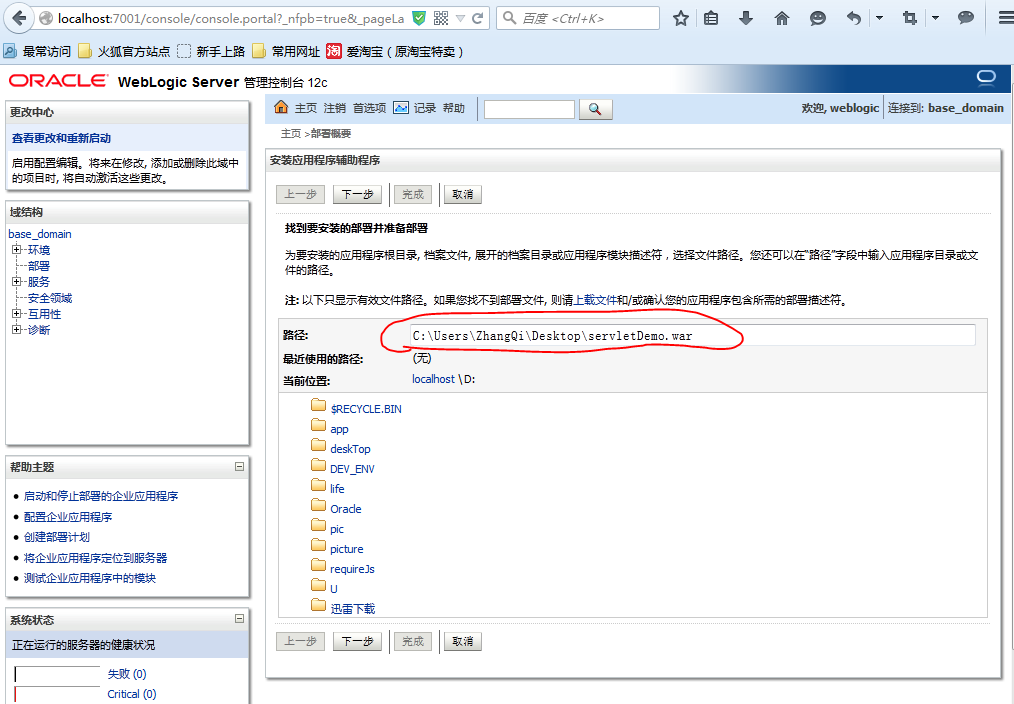This screenshot has height=704, width=1014.
Task: Click base_domain root in domain structure
Action: (40, 234)
